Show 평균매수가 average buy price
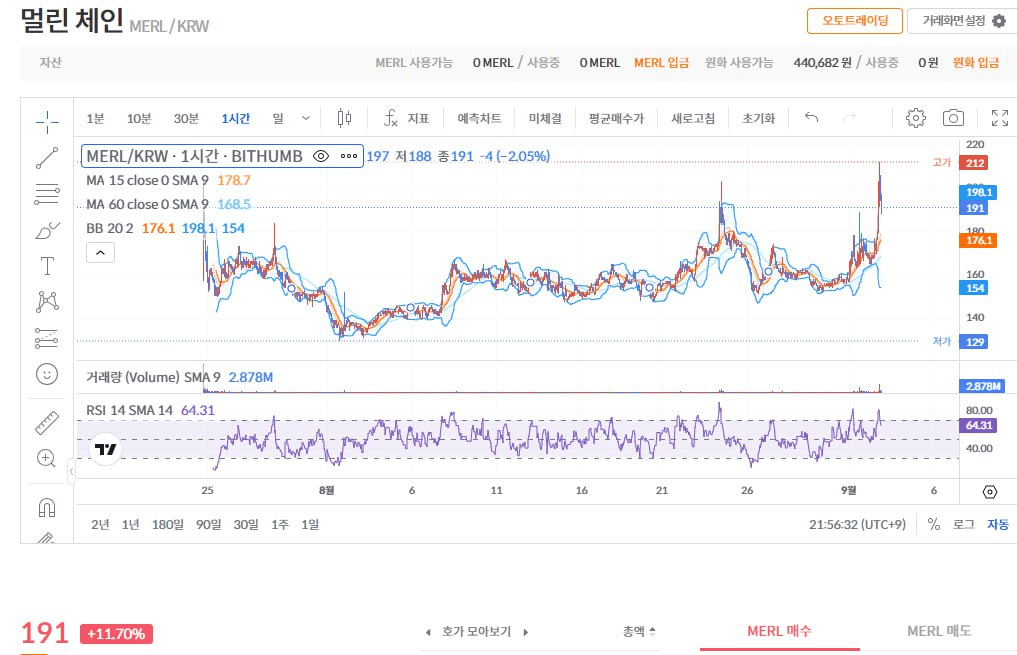Viewport: 1017px width, 655px height. (x=616, y=118)
